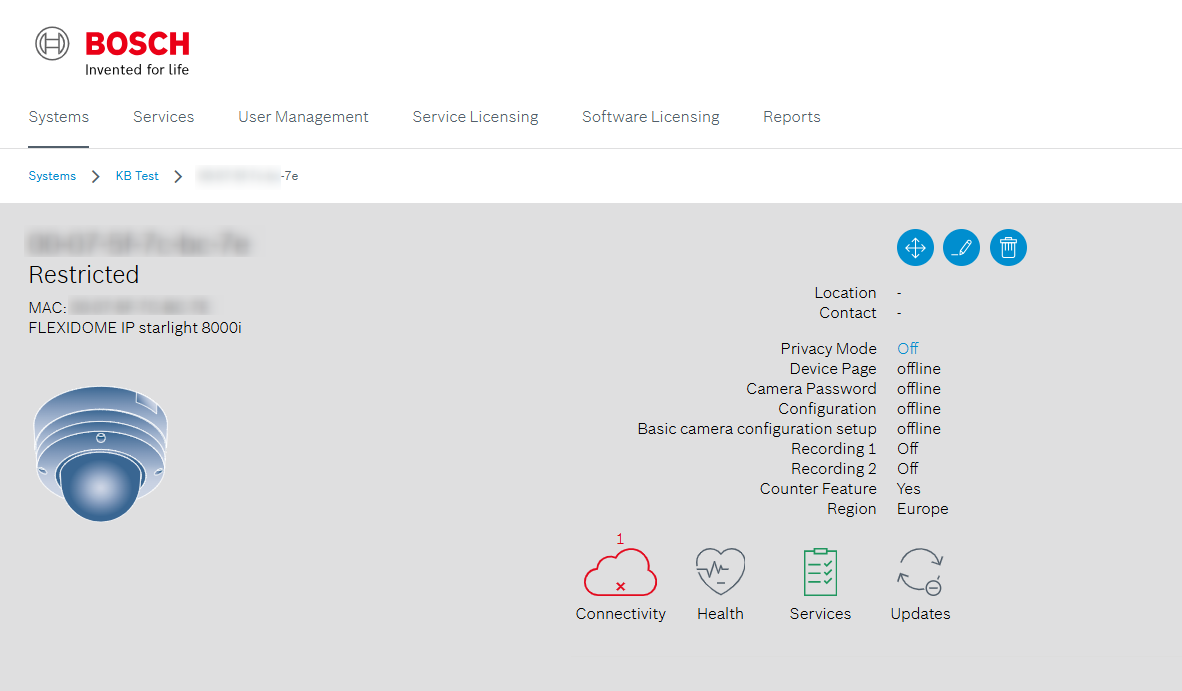Go to User Management tab

(x=303, y=117)
